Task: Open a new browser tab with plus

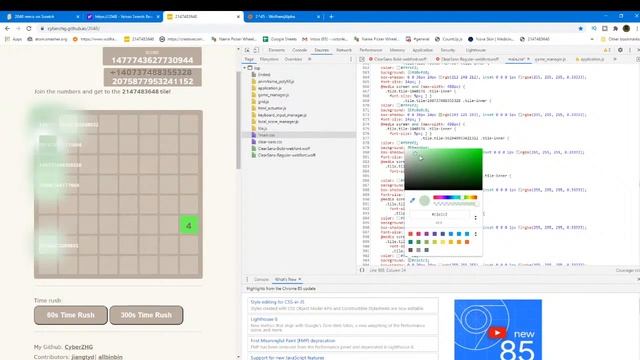Action: [x=331, y=16]
